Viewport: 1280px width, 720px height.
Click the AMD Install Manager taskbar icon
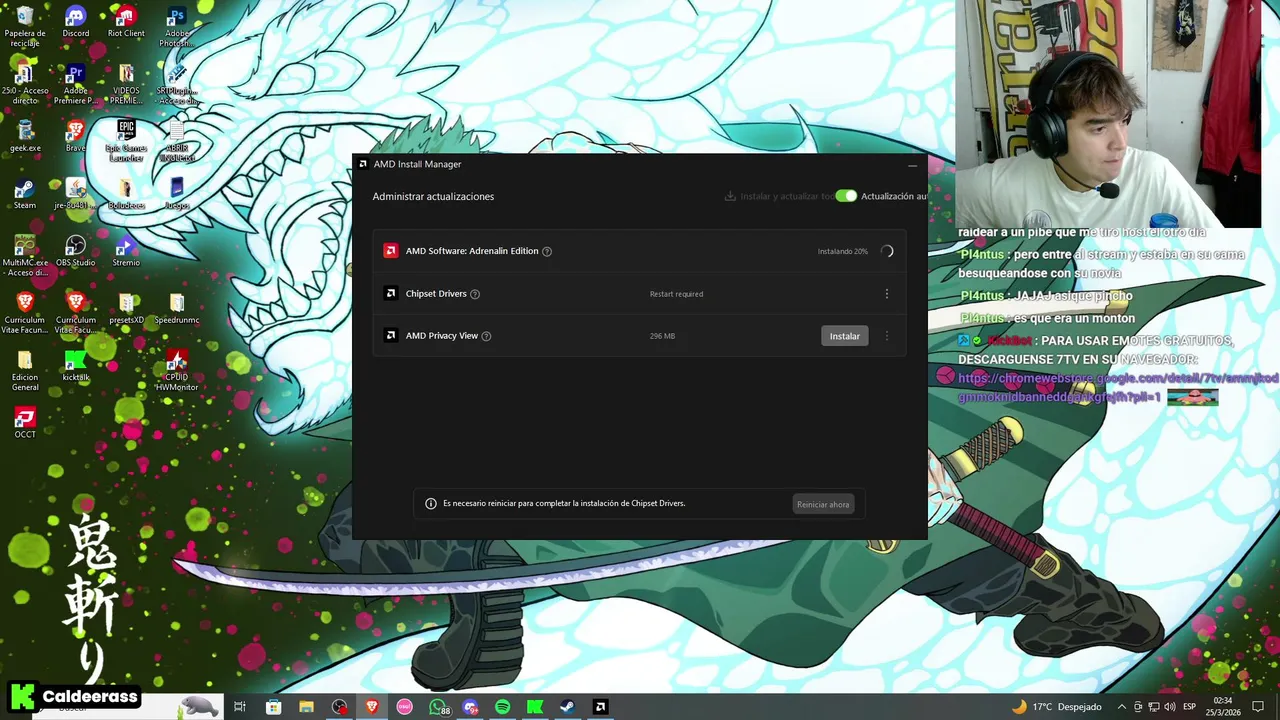[600, 707]
